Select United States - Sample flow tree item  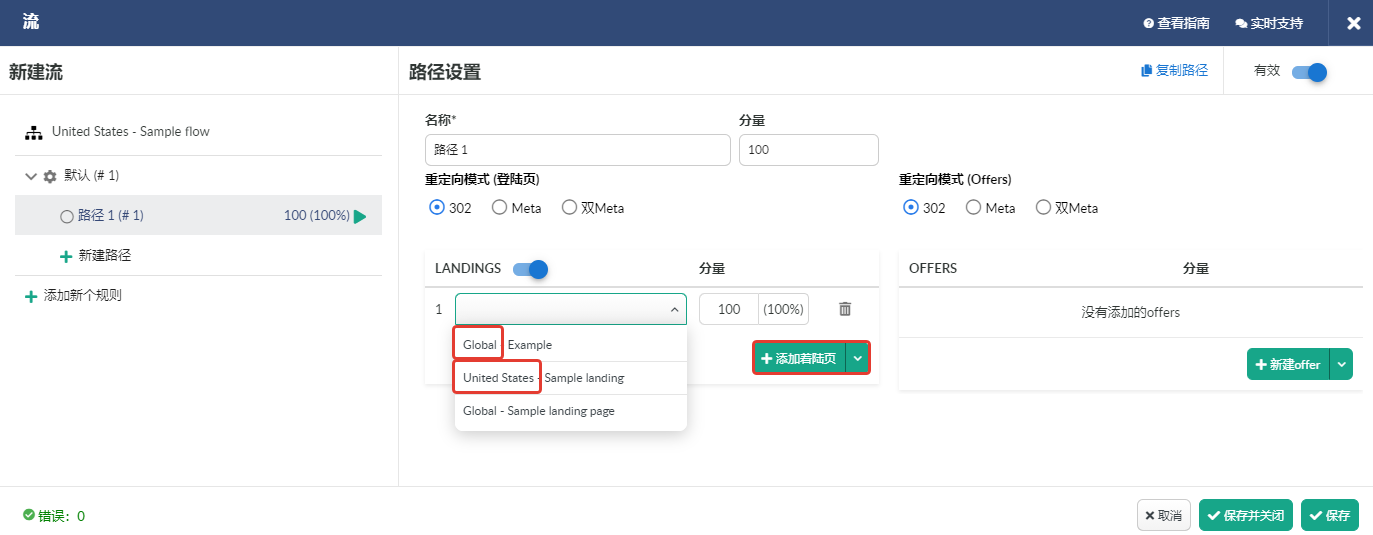click(131, 131)
